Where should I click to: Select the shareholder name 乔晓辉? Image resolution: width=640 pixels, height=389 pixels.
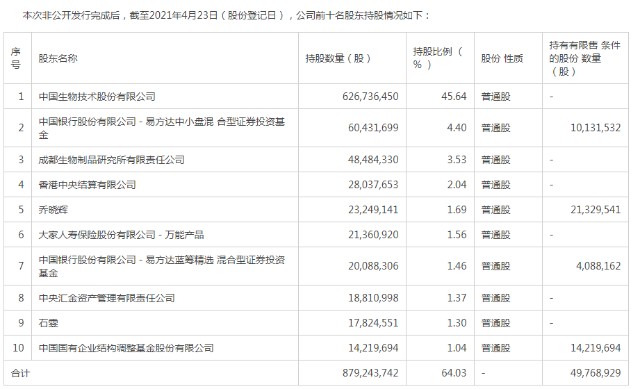pyautogui.click(x=53, y=210)
